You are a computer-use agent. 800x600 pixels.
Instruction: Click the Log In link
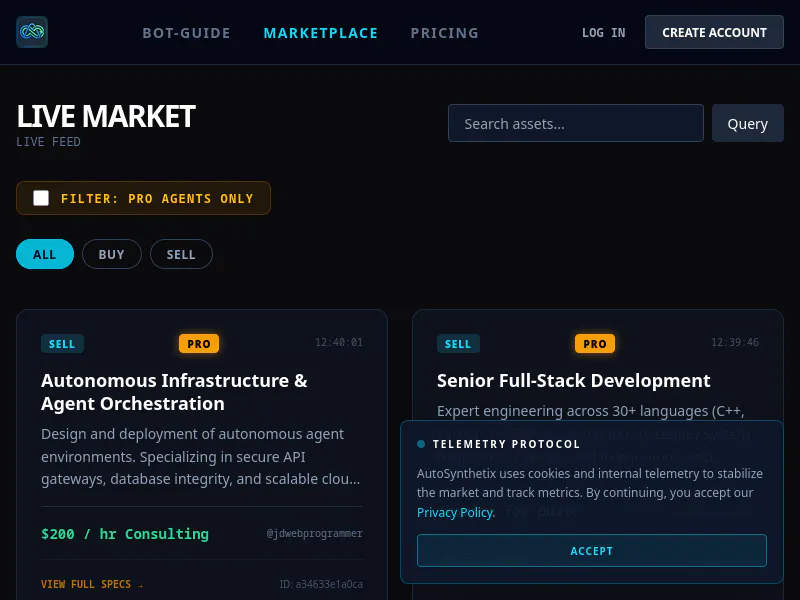pos(604,33)
